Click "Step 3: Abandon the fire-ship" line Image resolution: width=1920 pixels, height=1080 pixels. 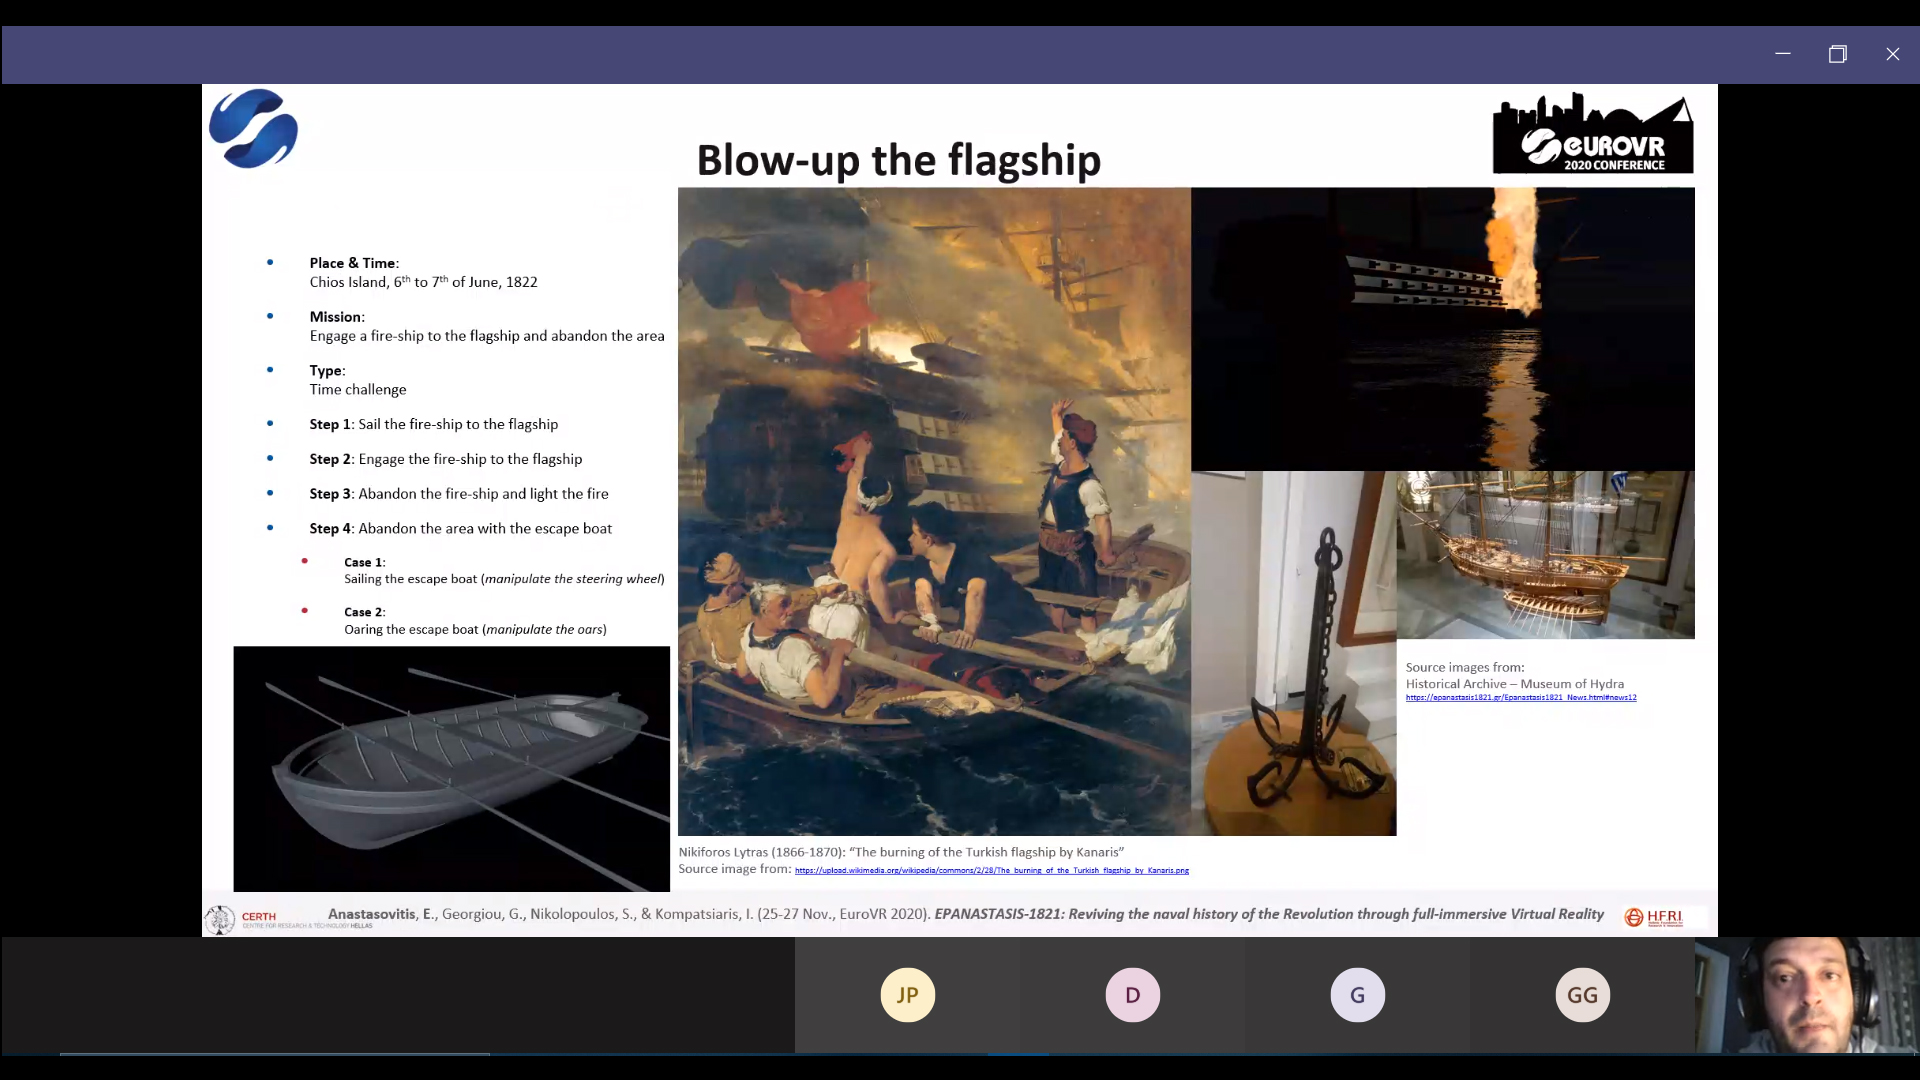tap(459, 494)
